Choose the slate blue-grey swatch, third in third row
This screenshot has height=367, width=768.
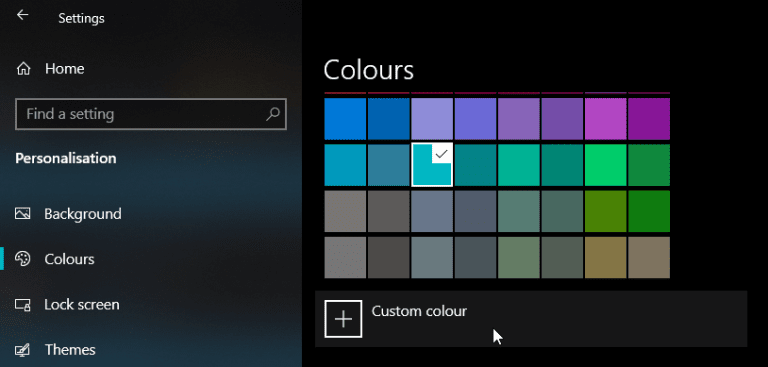point(432,211)
